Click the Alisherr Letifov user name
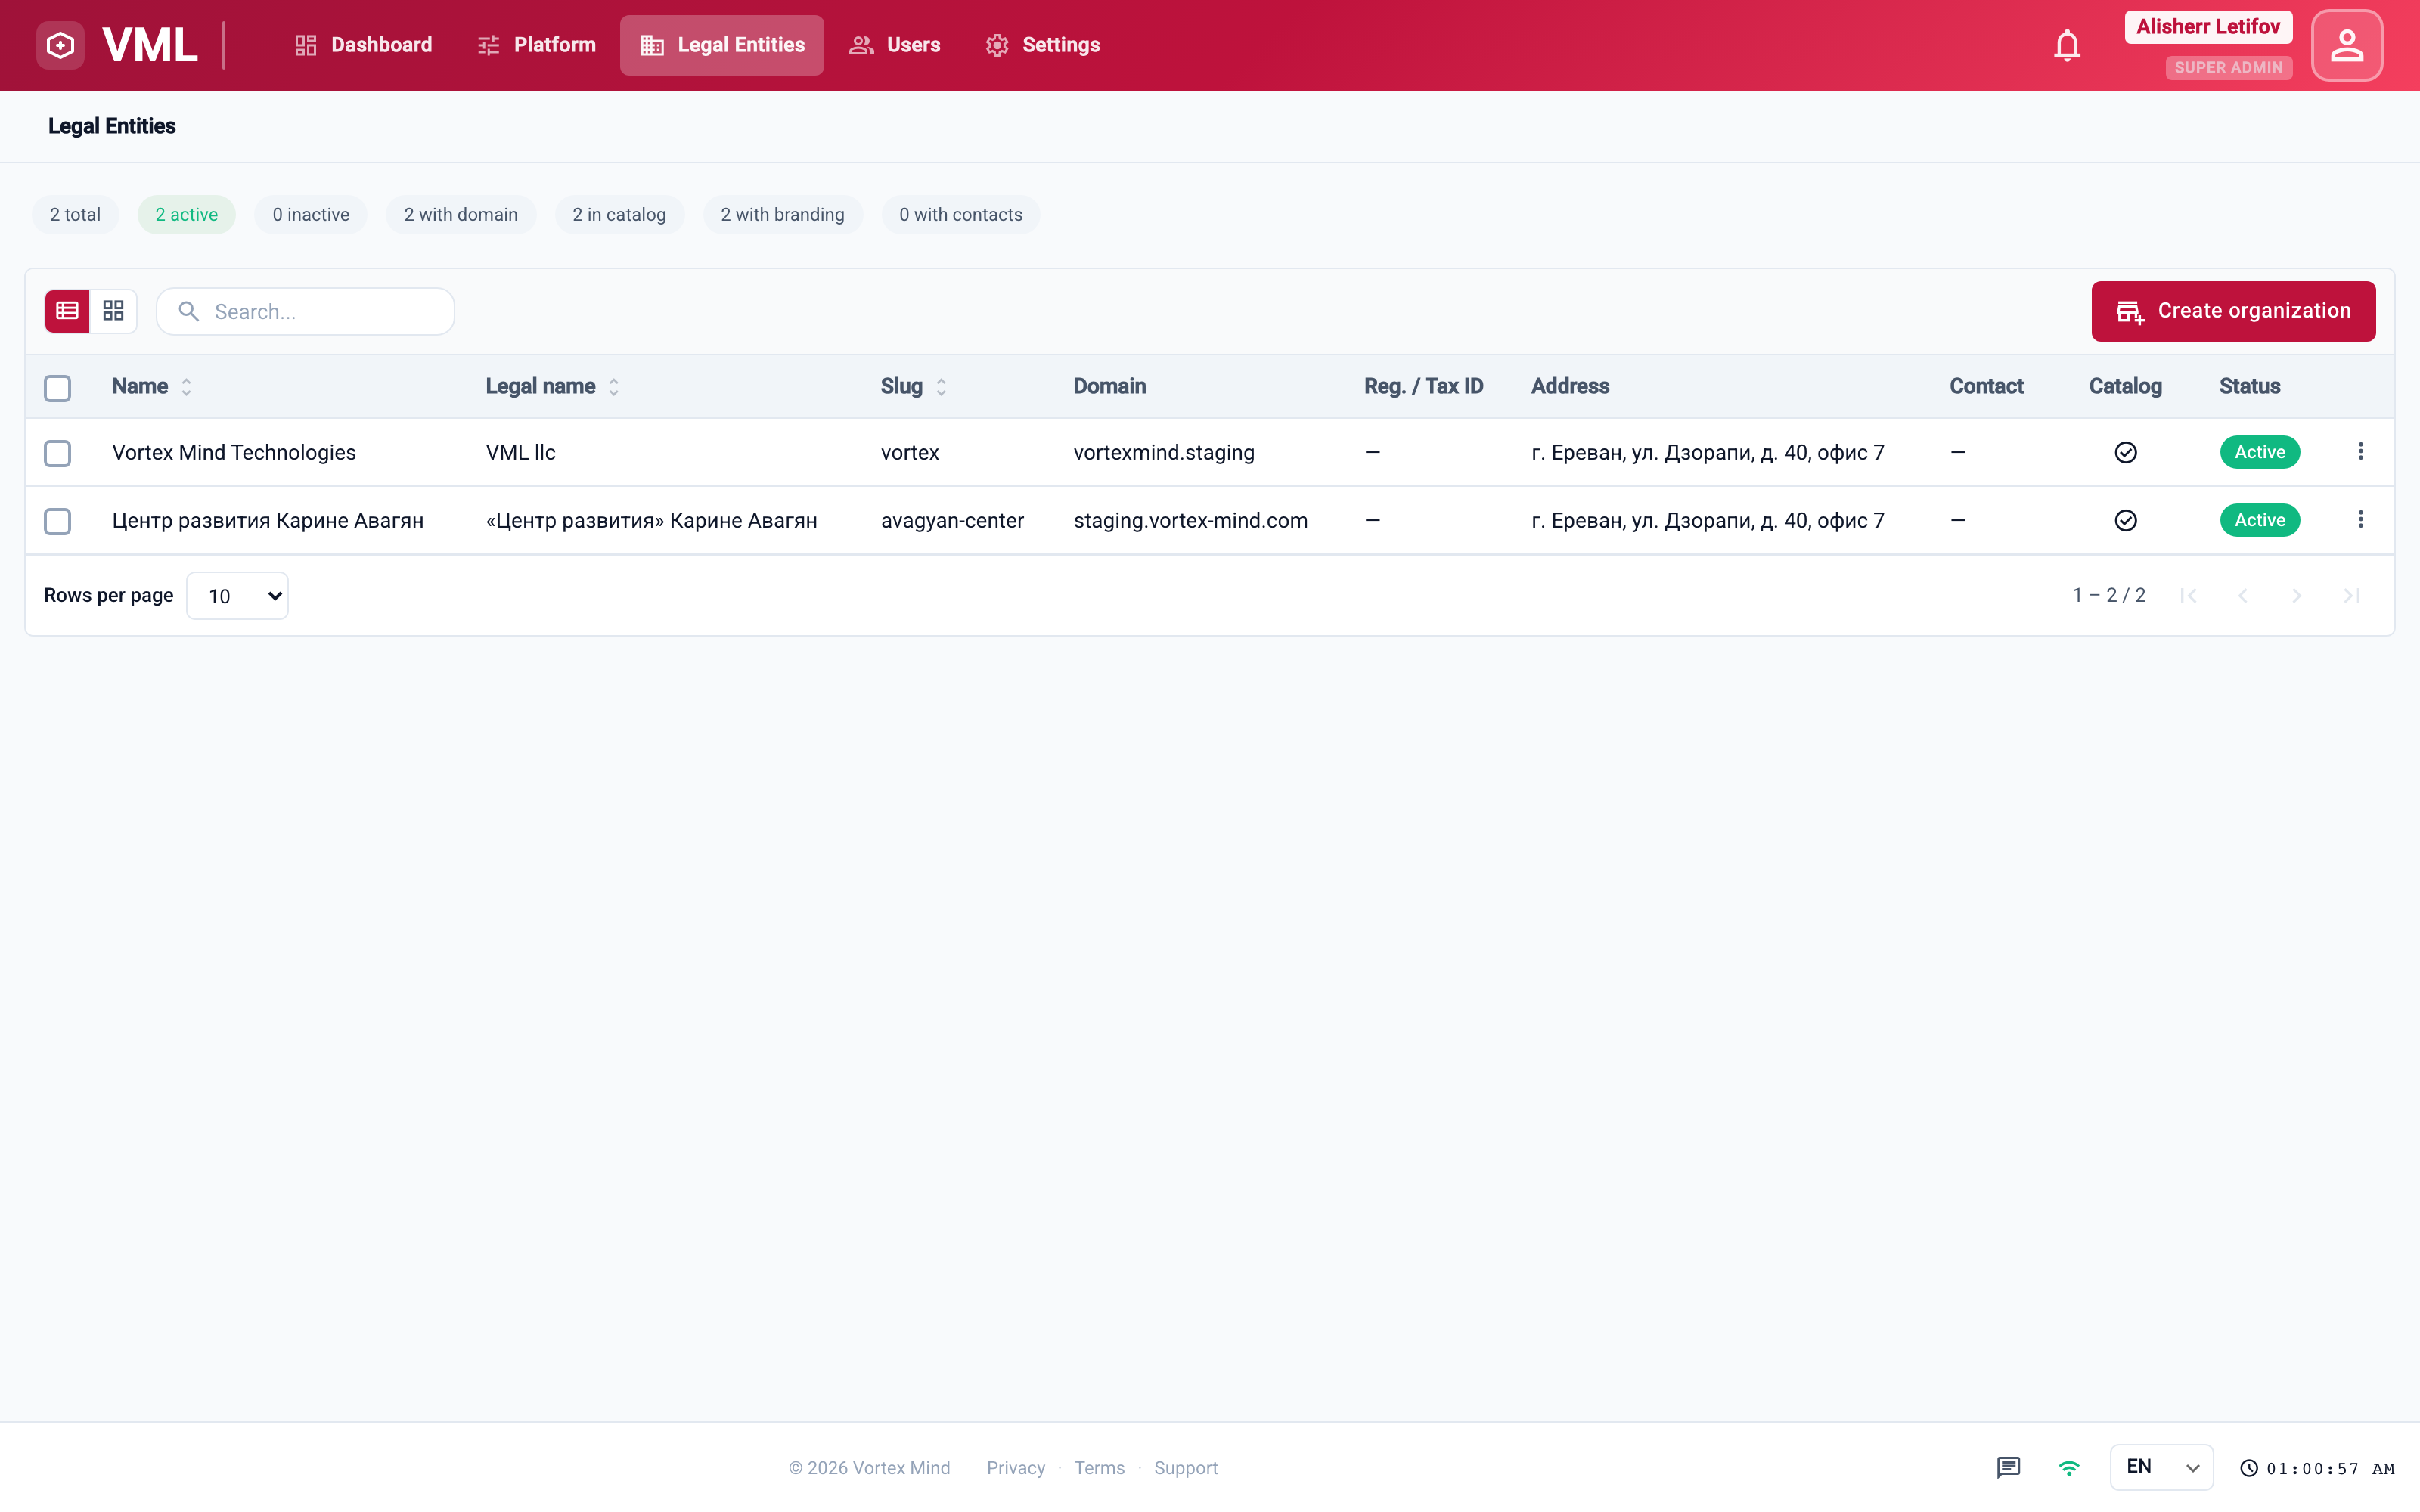 2208,27
